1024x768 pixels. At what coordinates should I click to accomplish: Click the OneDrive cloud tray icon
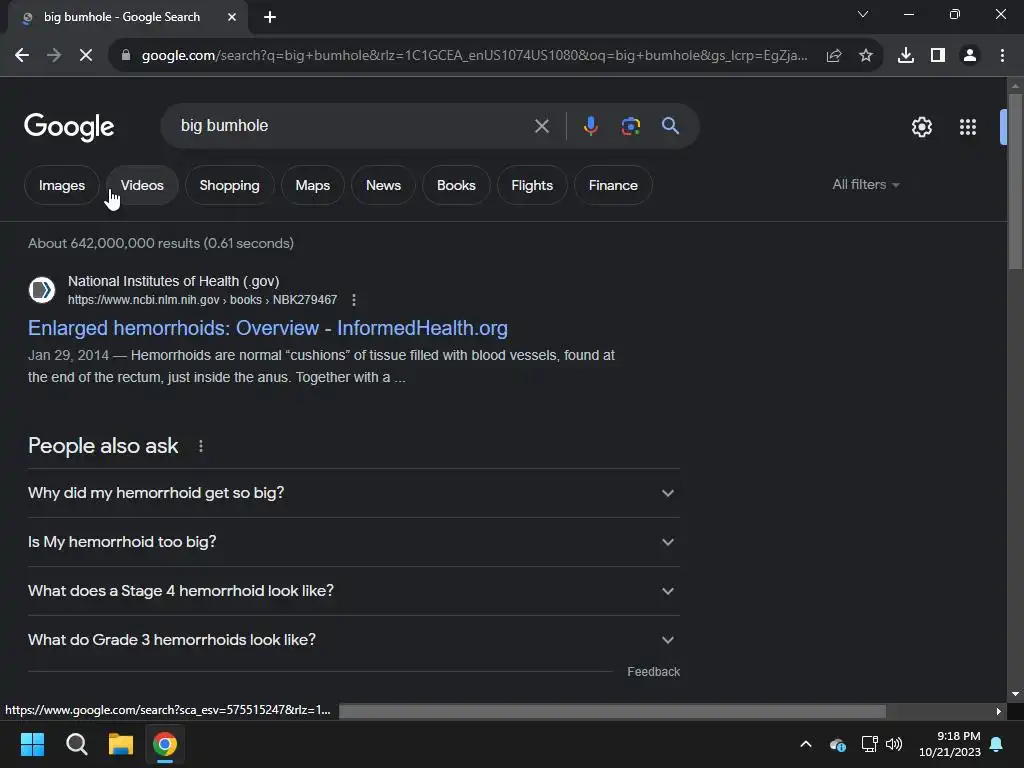pos(837,744)
